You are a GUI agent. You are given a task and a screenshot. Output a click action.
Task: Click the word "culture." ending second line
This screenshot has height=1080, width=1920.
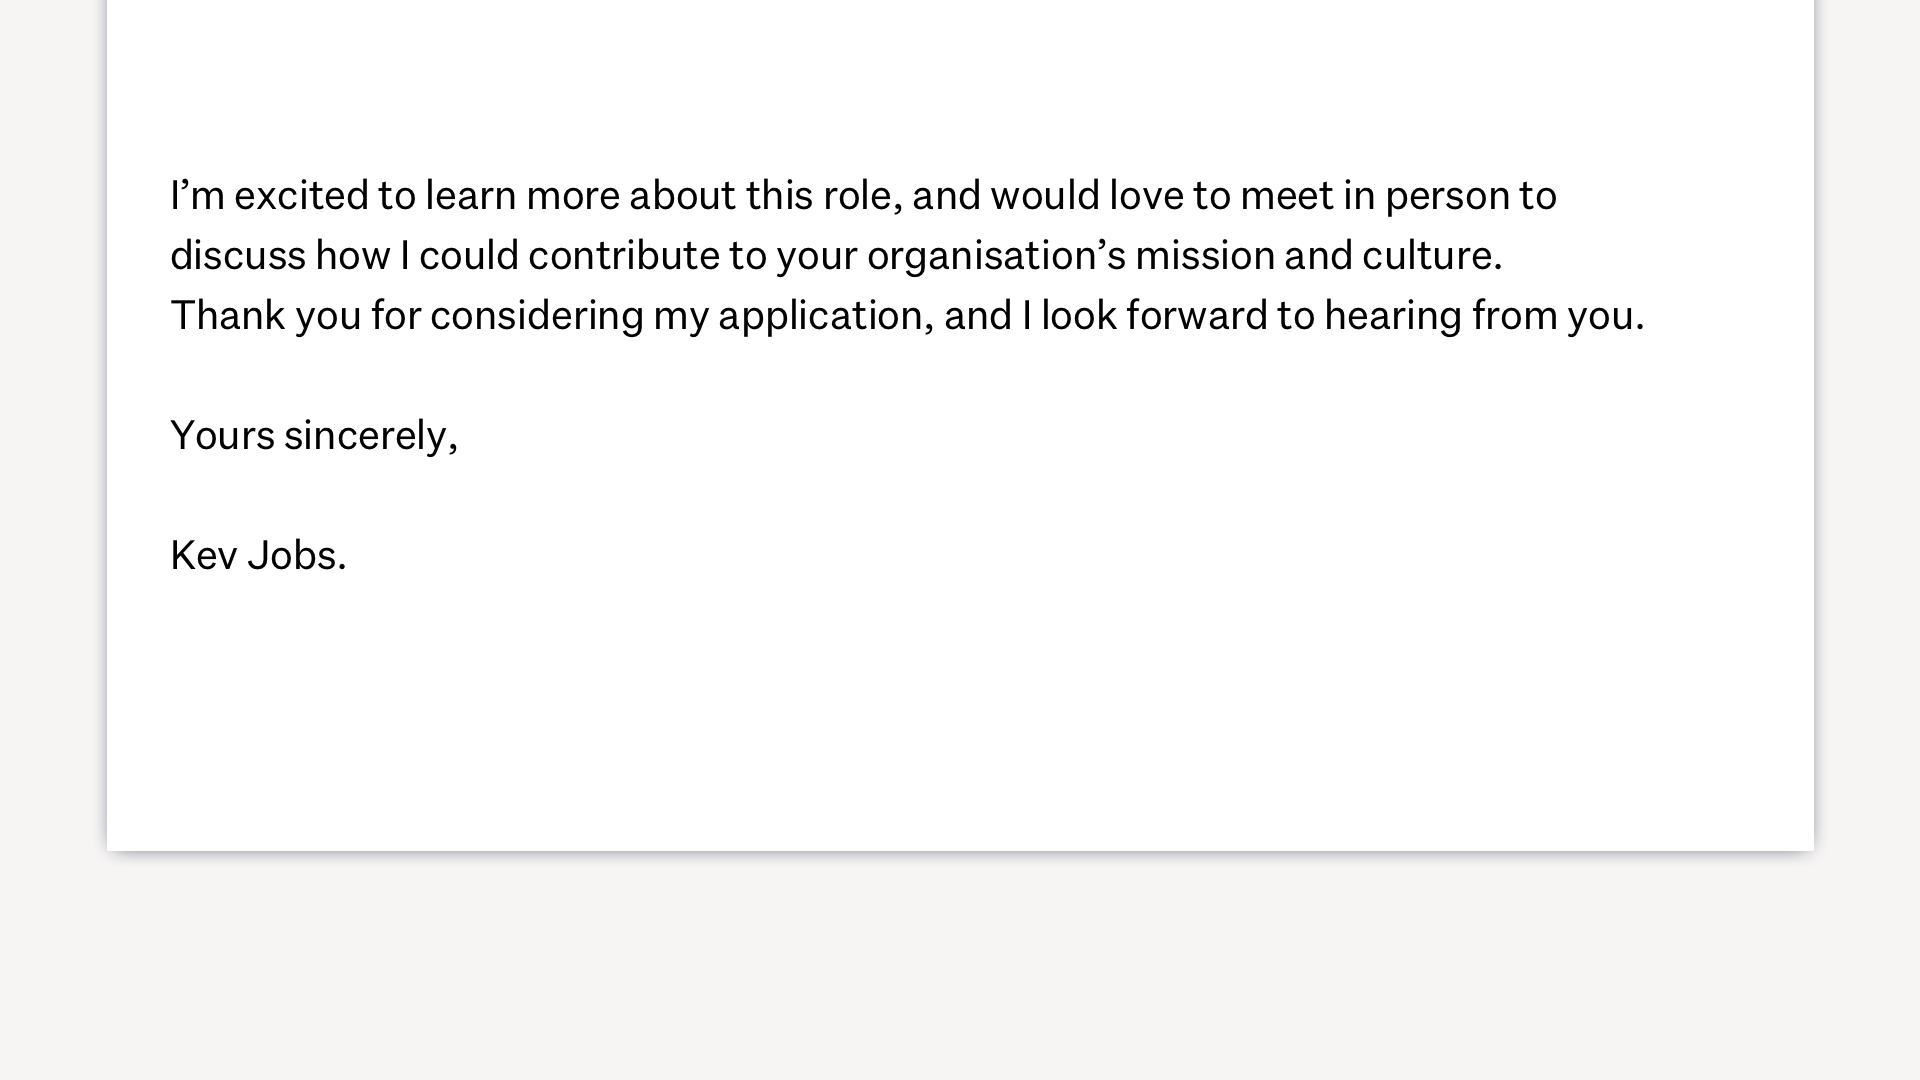pos(1432,256)
